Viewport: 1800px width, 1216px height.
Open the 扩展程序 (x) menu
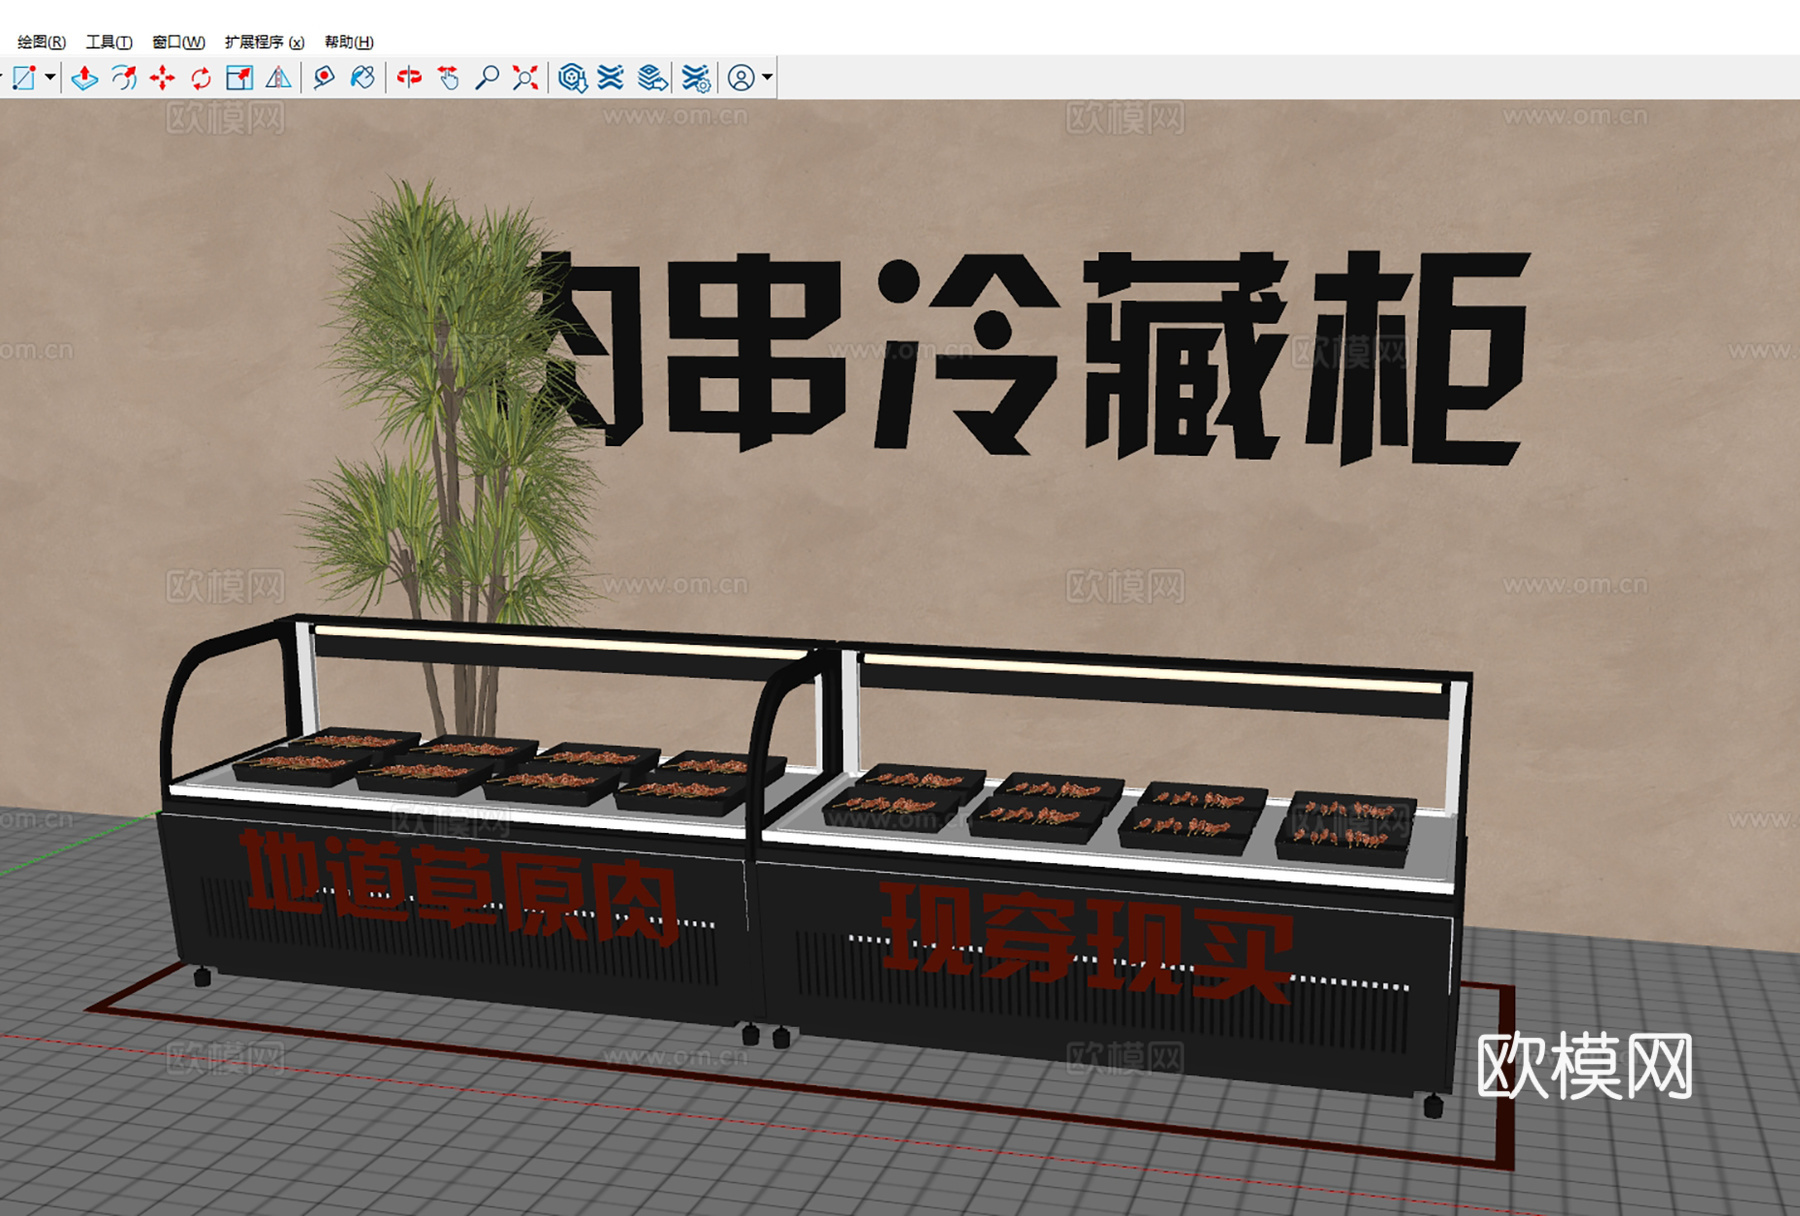[264, 42]
